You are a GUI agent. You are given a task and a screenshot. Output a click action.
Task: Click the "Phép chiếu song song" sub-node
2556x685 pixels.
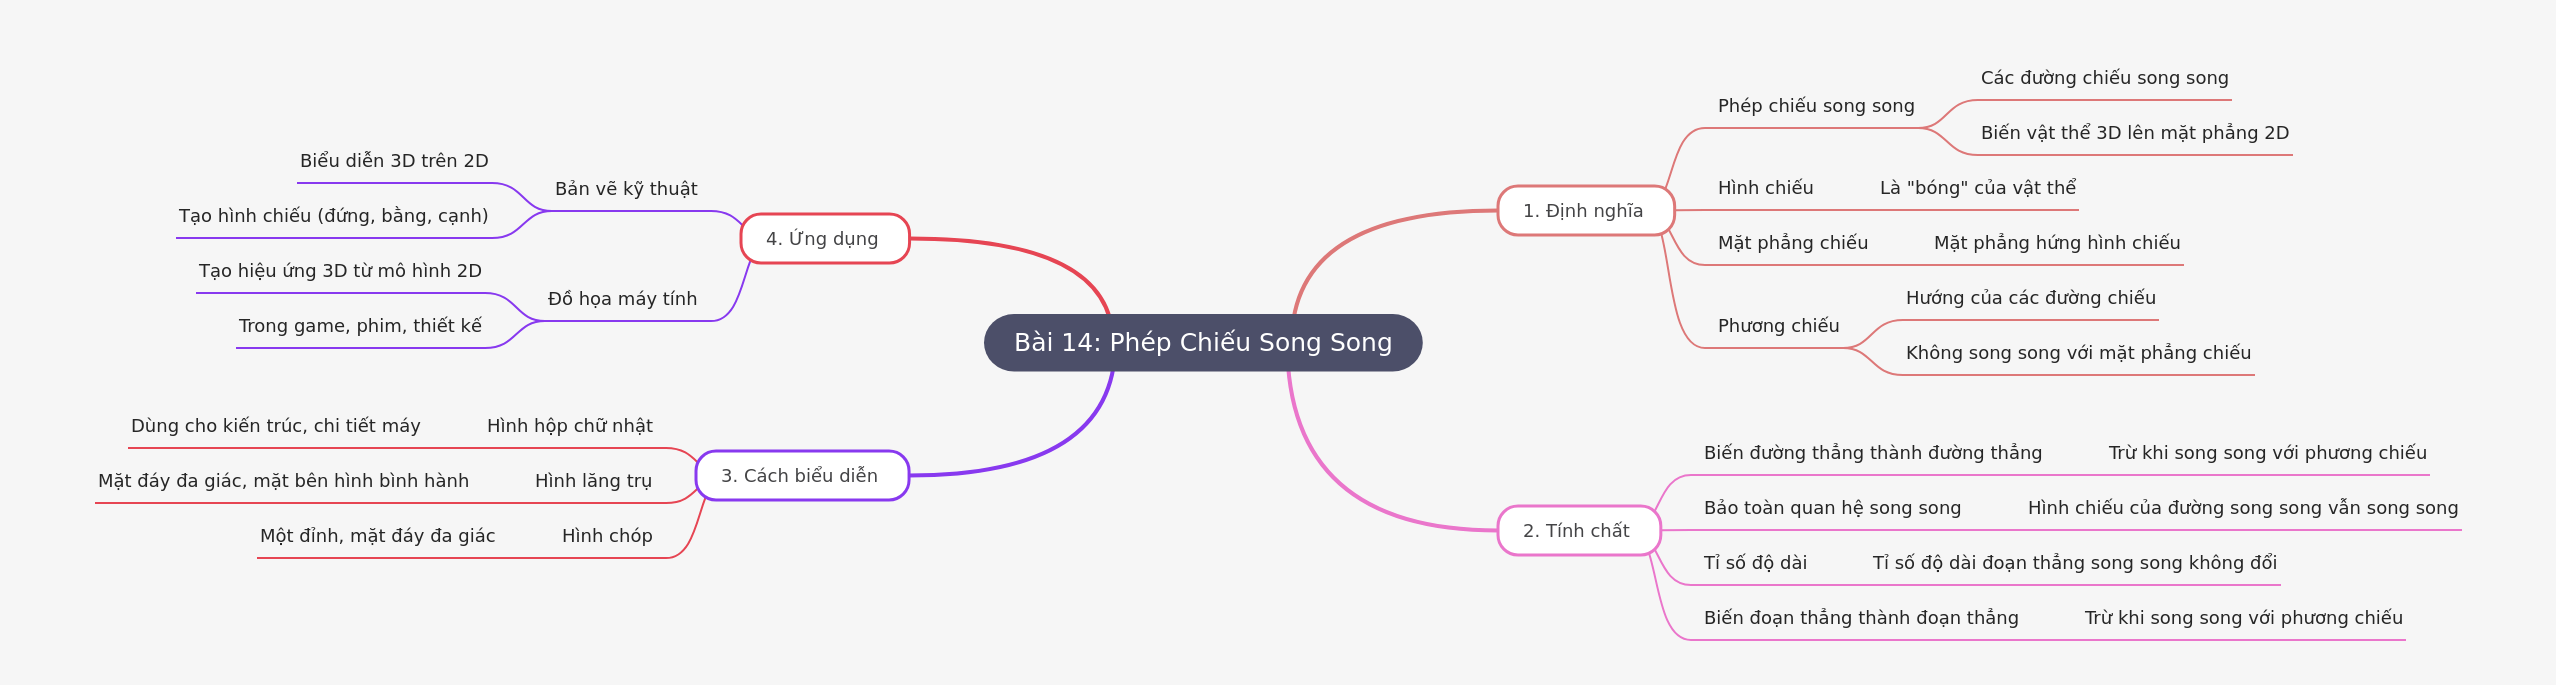tap(1816, 106)
